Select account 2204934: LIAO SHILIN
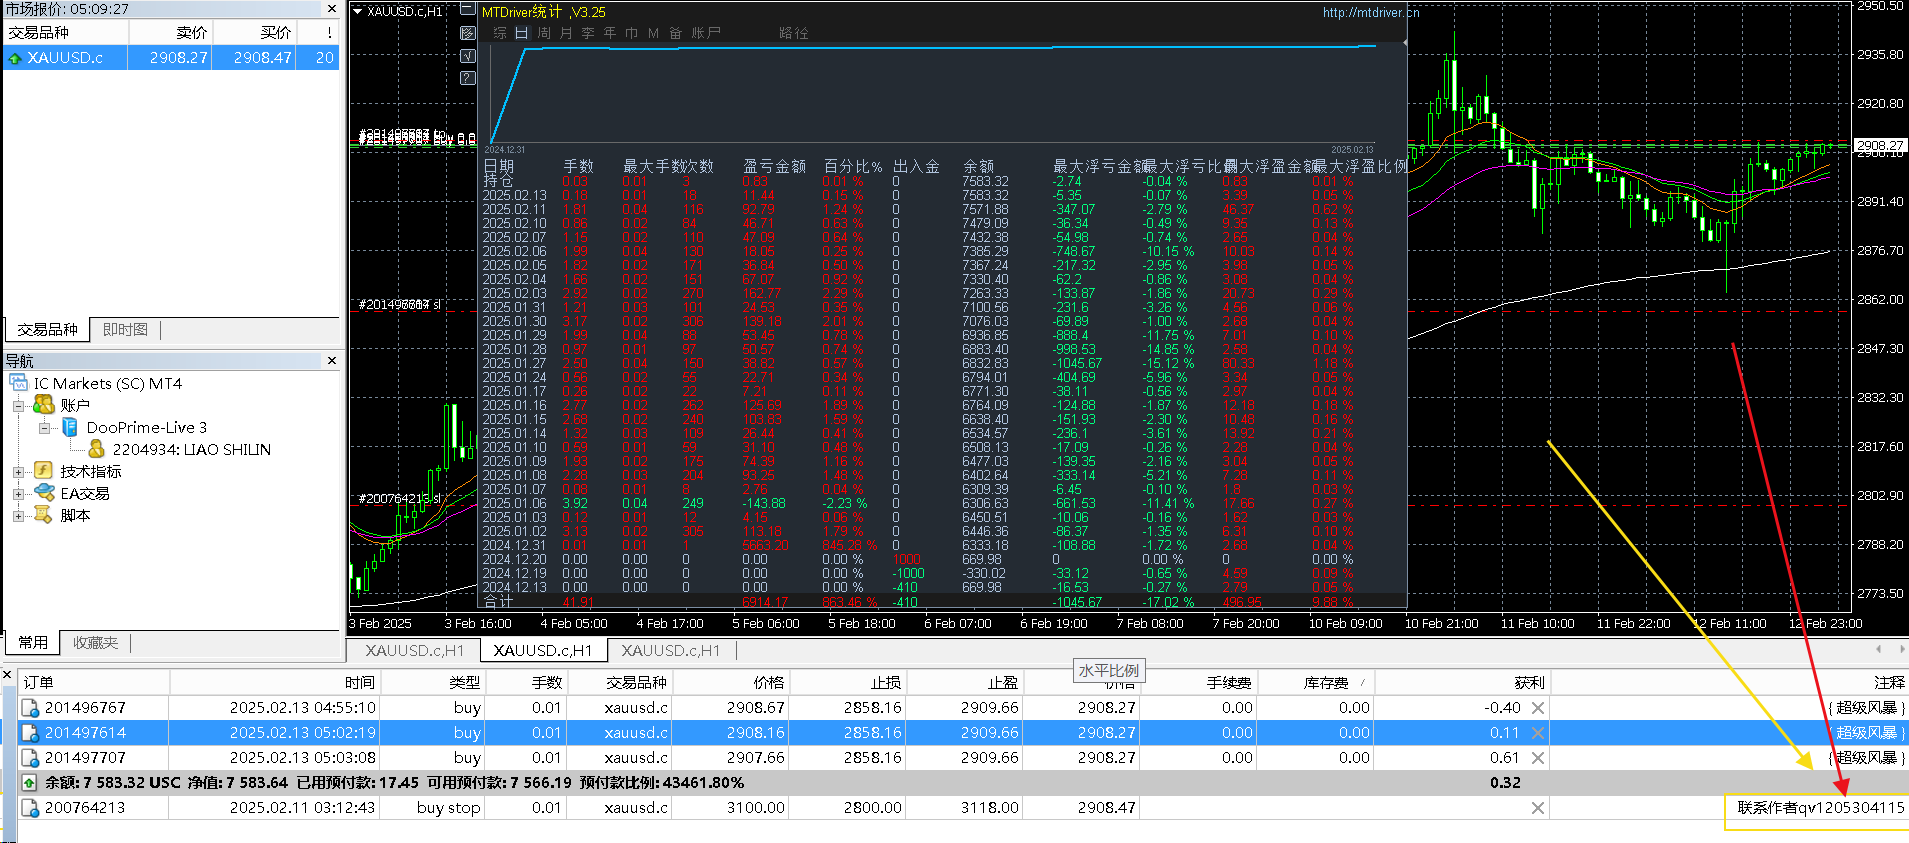 tap(191, 450)
